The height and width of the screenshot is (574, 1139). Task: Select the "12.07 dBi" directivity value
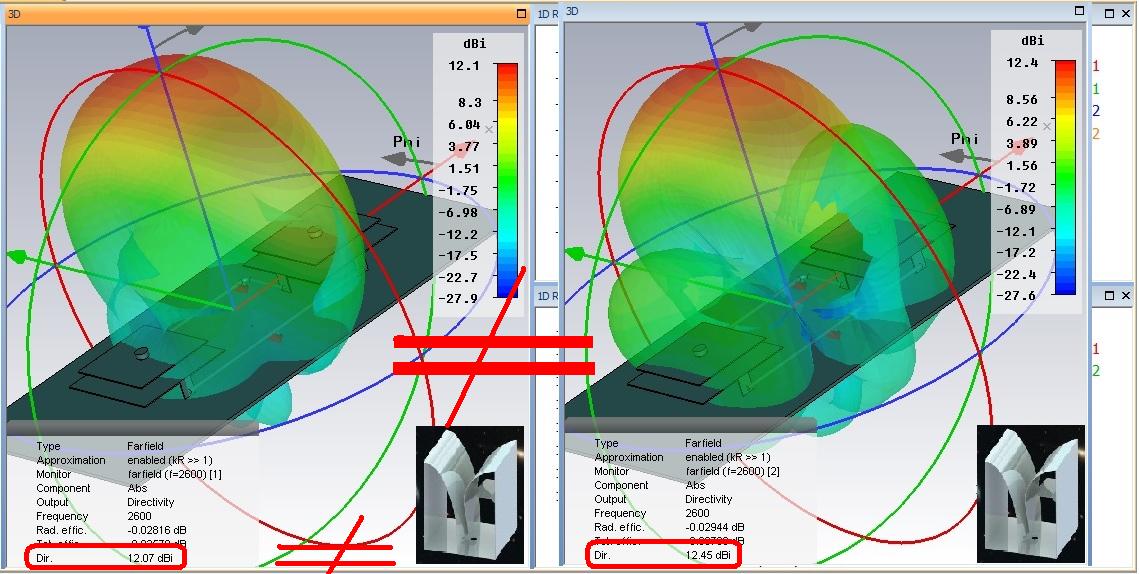click(x=150, y=558)
